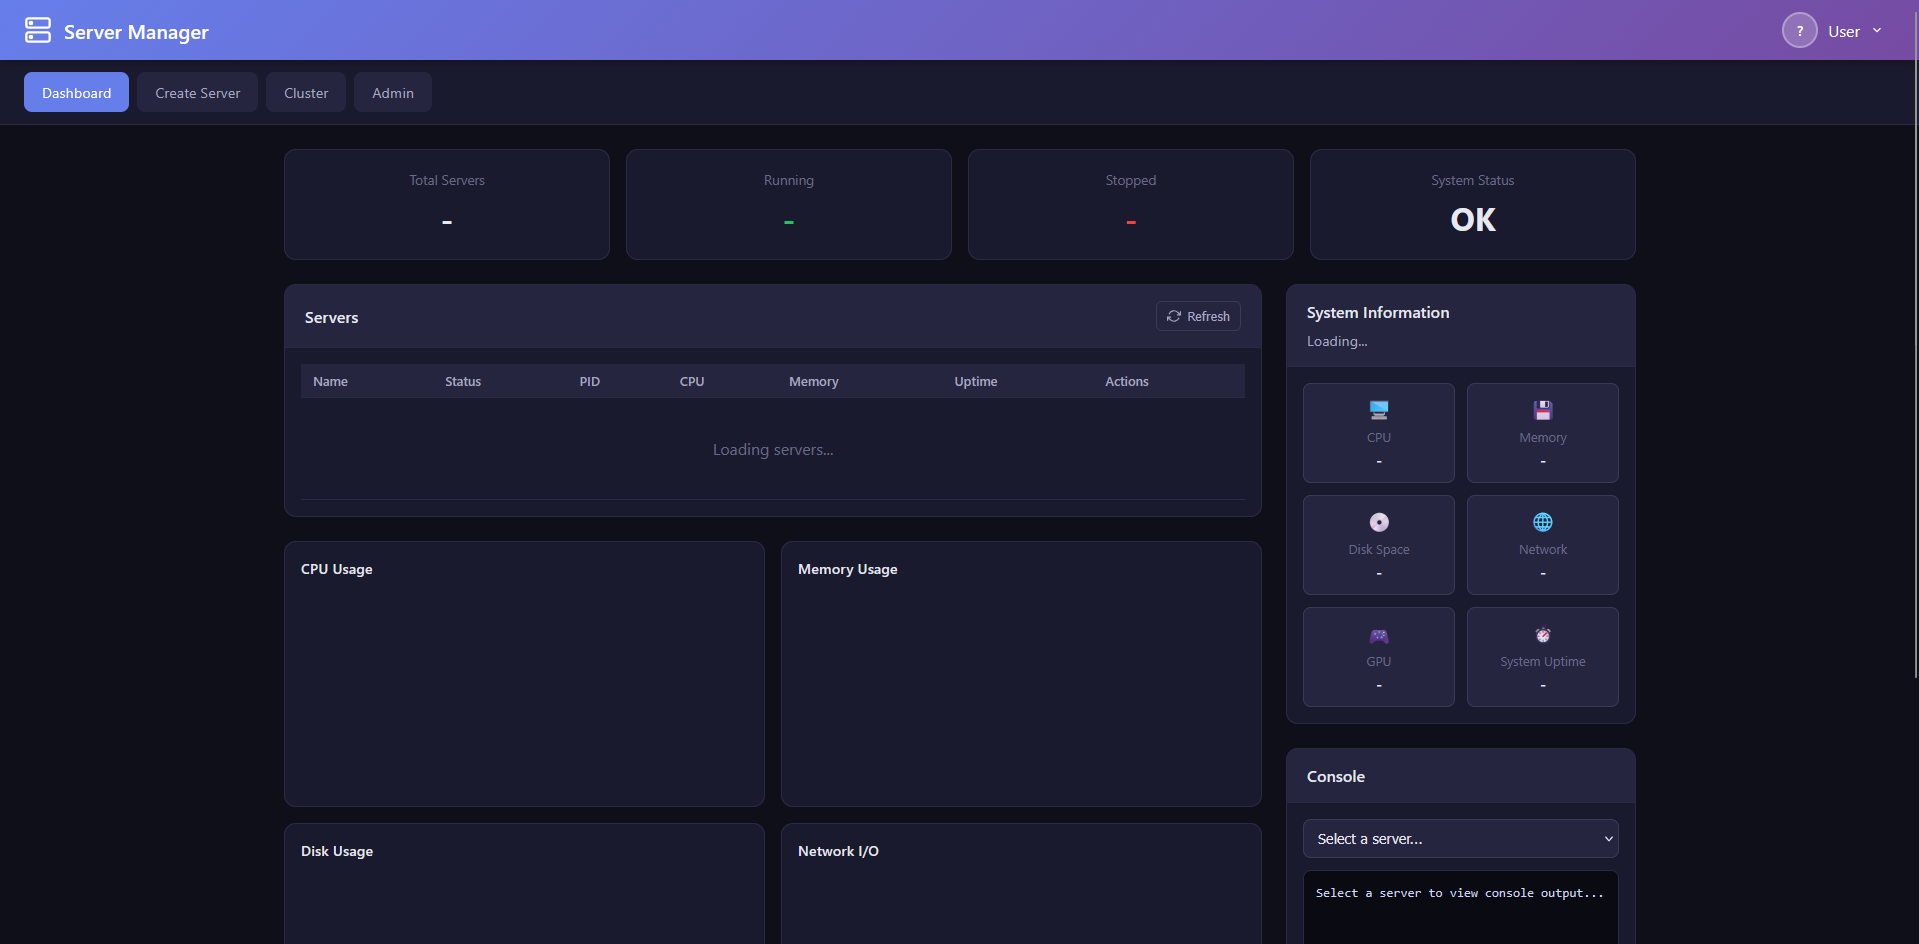Open the Admin tab
Image resolution: width=1919 pixels, height=944 pixels.
point(393,92)
